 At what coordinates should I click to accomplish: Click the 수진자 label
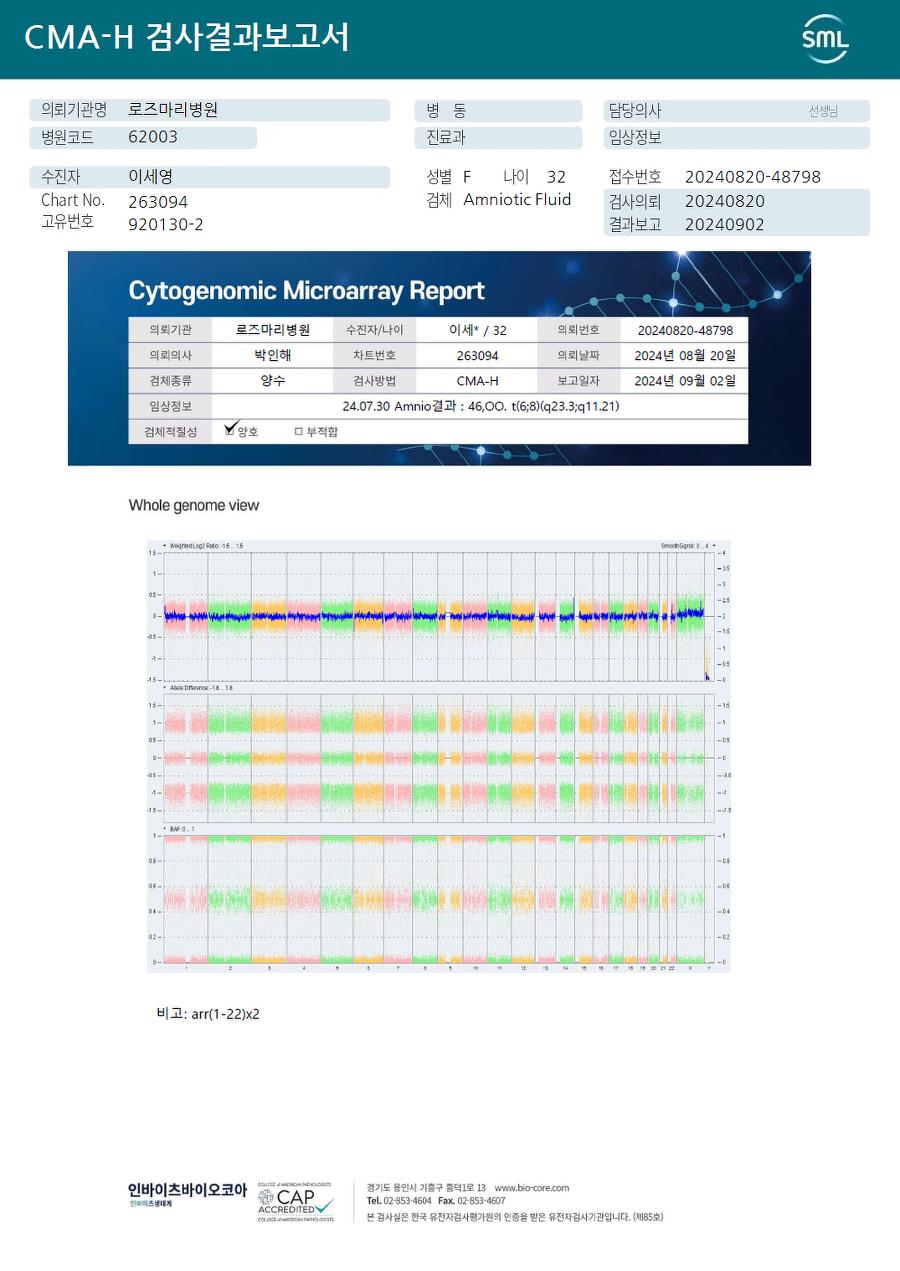60,177
